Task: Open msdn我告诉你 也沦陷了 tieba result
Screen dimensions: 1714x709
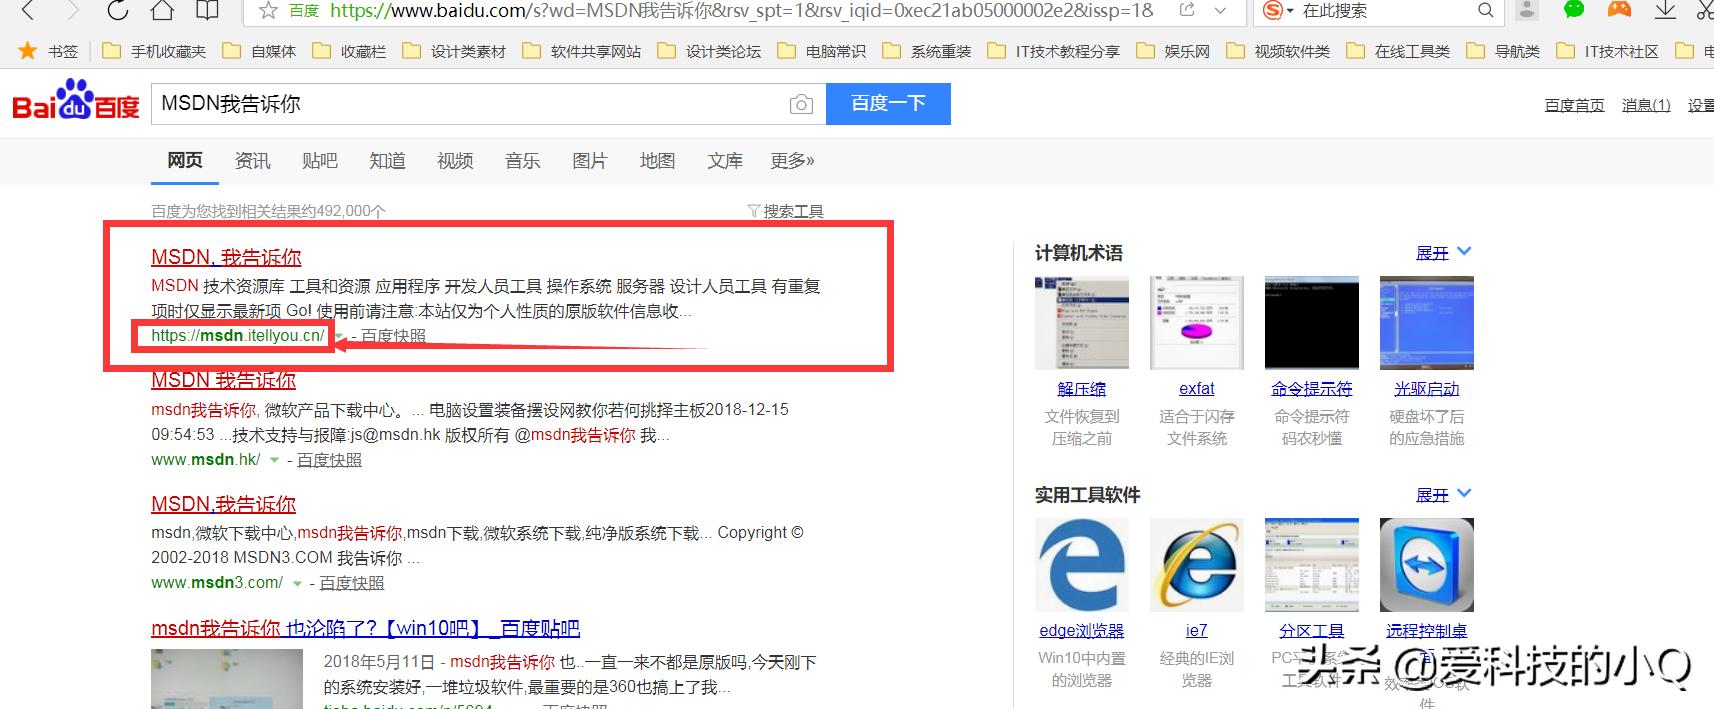Action: (365, 628)
